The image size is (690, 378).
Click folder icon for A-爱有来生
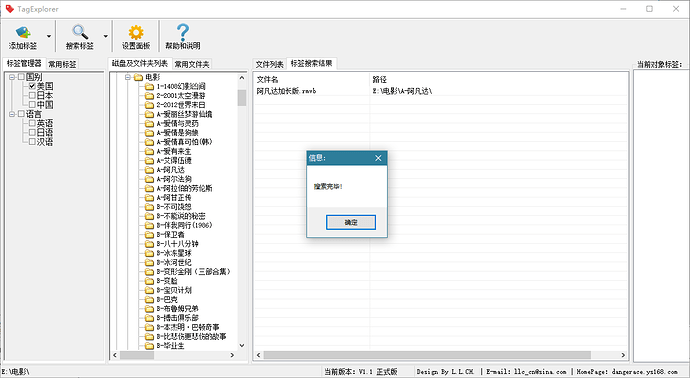tap(150, 151)
